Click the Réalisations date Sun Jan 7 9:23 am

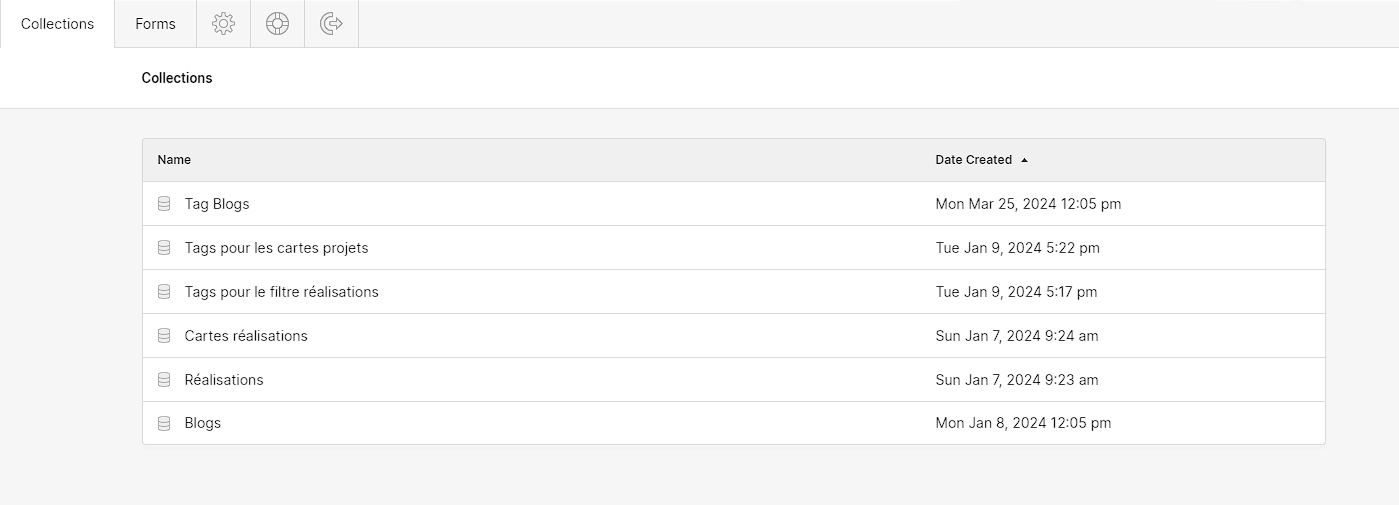(1017, 380)
